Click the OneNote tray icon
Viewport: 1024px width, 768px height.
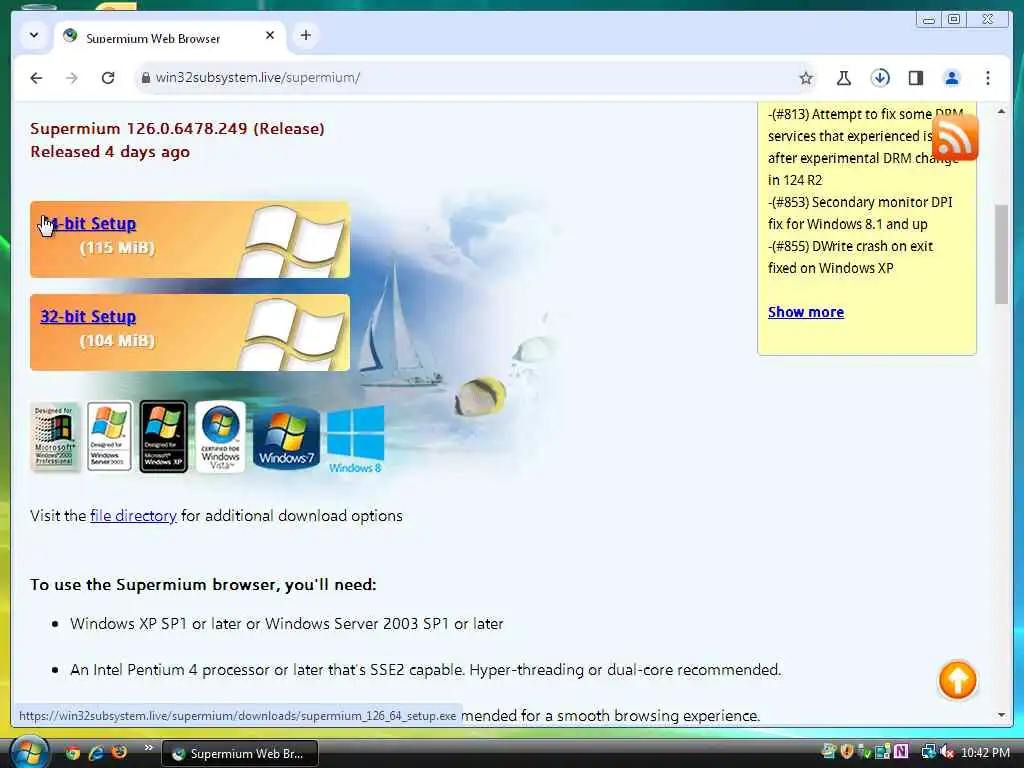[901, 752]
